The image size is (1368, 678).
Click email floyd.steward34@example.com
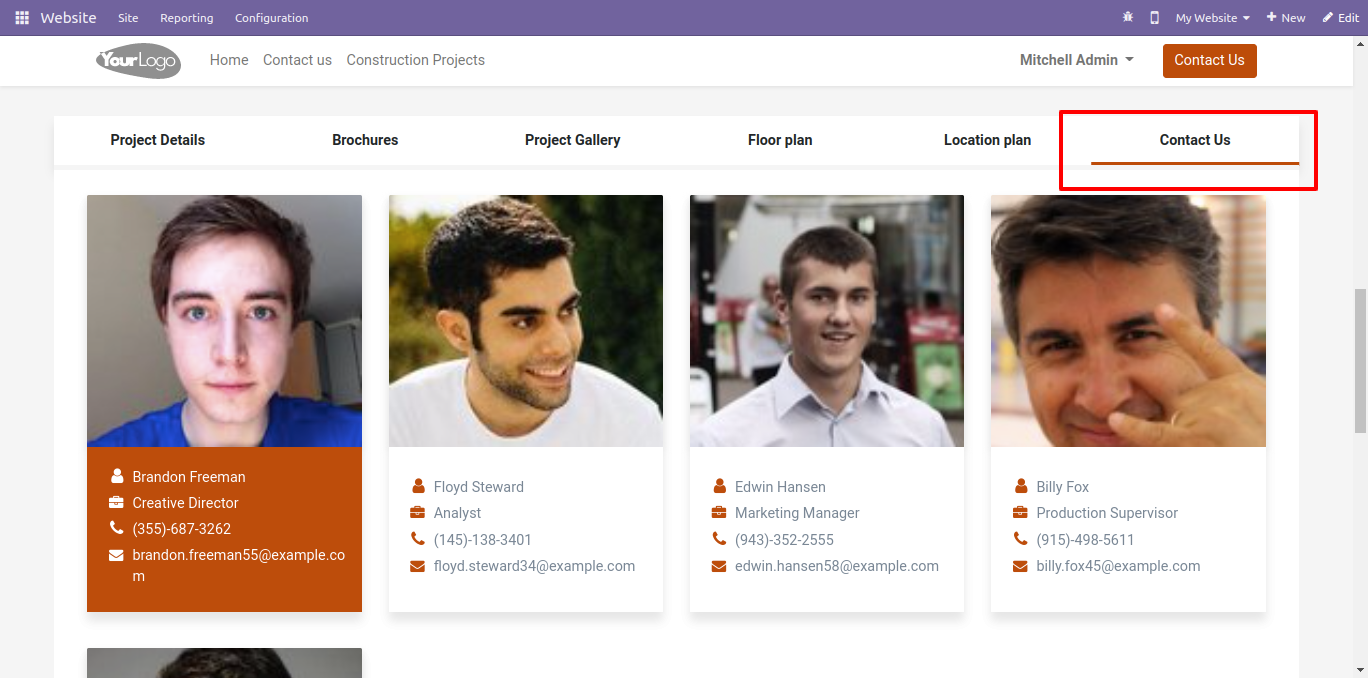tap(535, 566)
